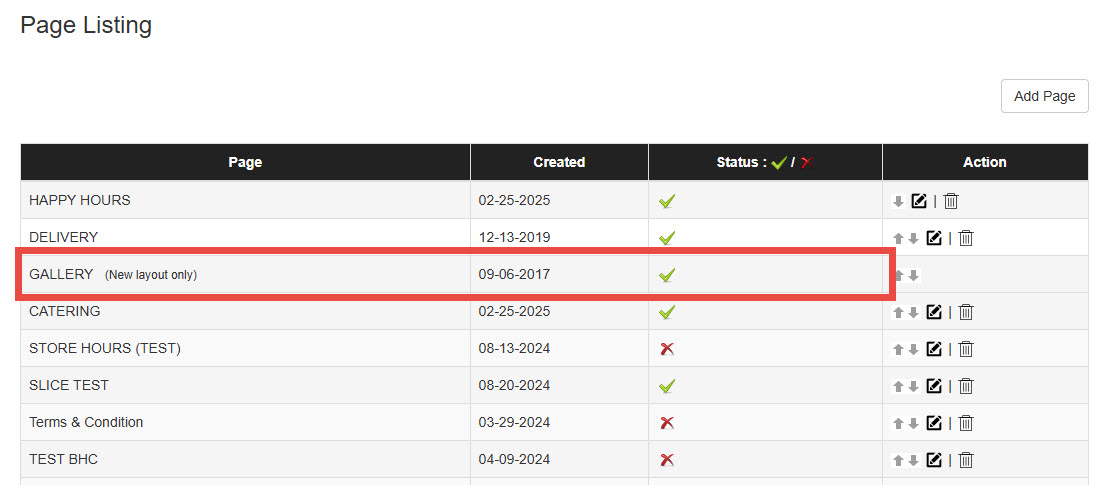Edit the TEST BHC page
1100x485 pixels.
(x=934, y=460)
